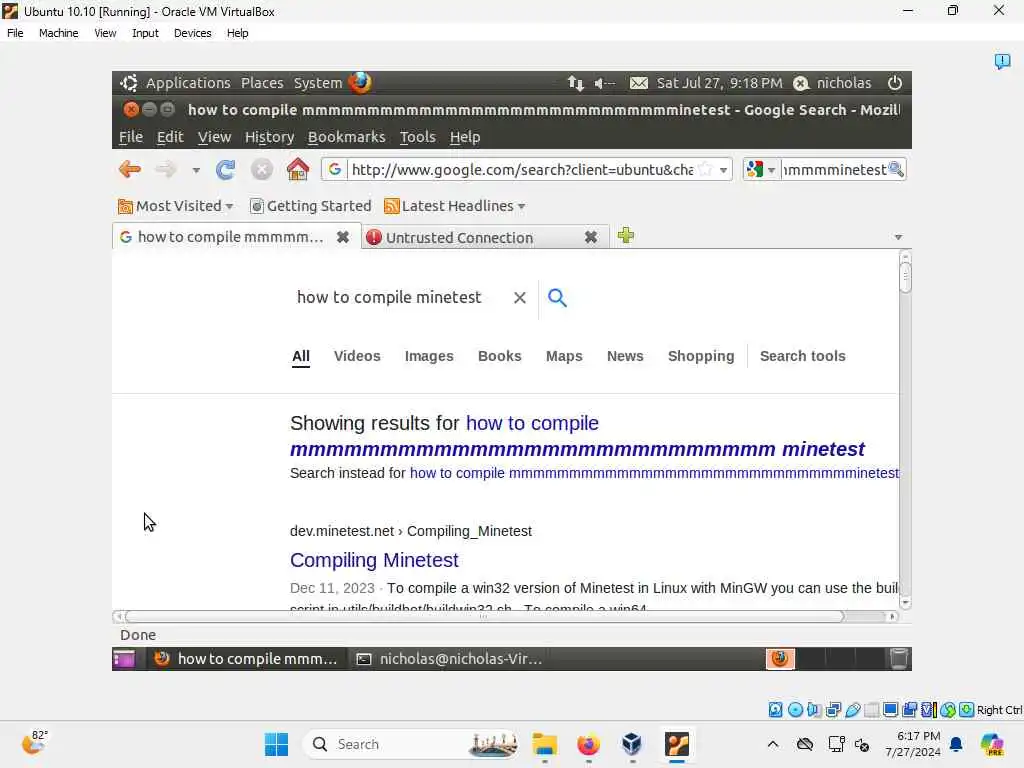Open the clock showing Sat Jul 27, 9:18 PM
Image resolution: width=1024 pixels, height=768 pixels.
(719, 83)
